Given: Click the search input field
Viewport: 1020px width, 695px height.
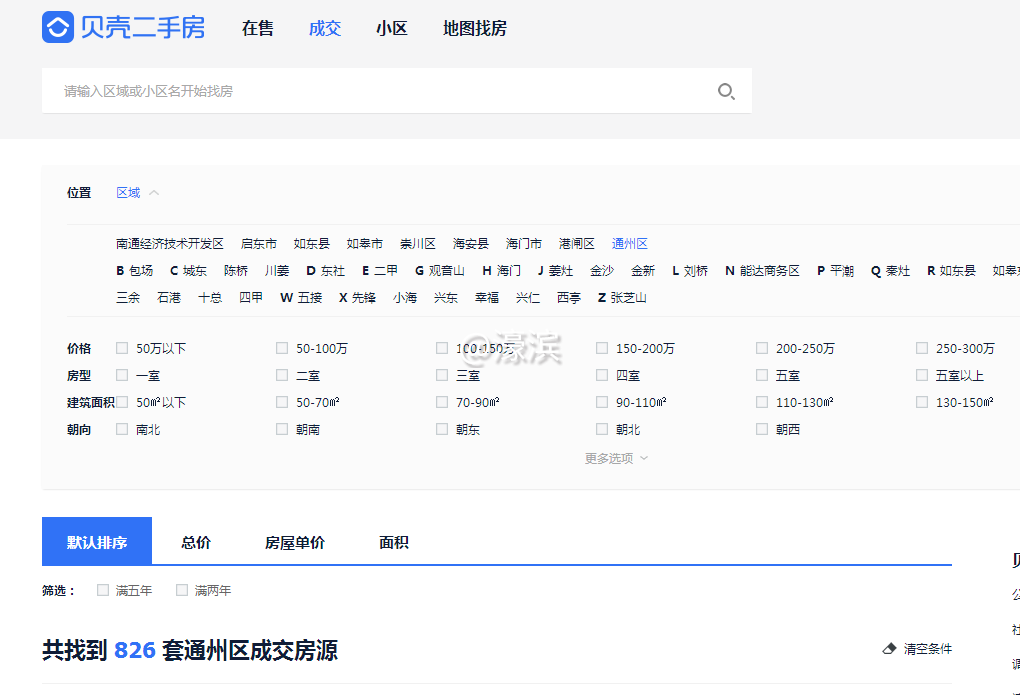Looking at the screenshot, I should click(300, 90).
